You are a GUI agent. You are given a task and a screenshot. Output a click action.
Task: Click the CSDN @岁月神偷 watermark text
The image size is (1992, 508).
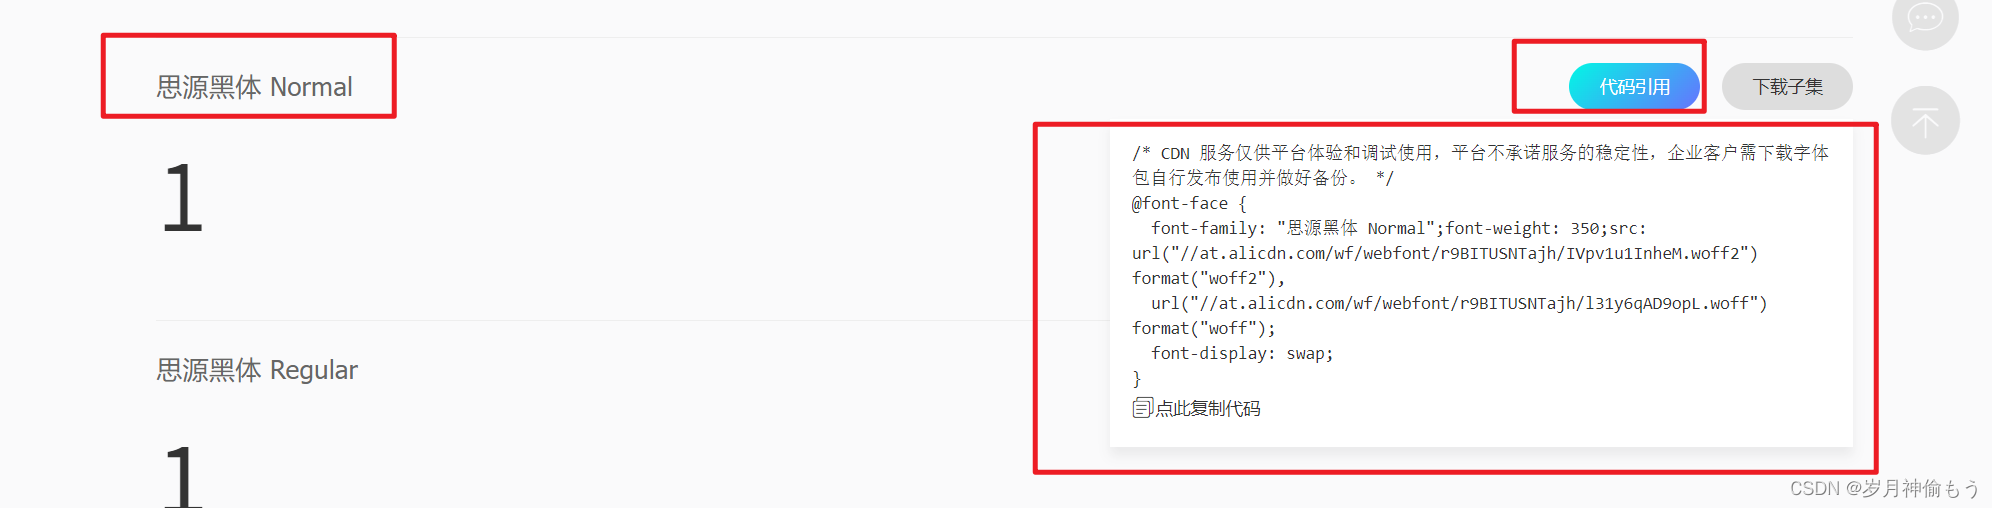coord(1884,488)
